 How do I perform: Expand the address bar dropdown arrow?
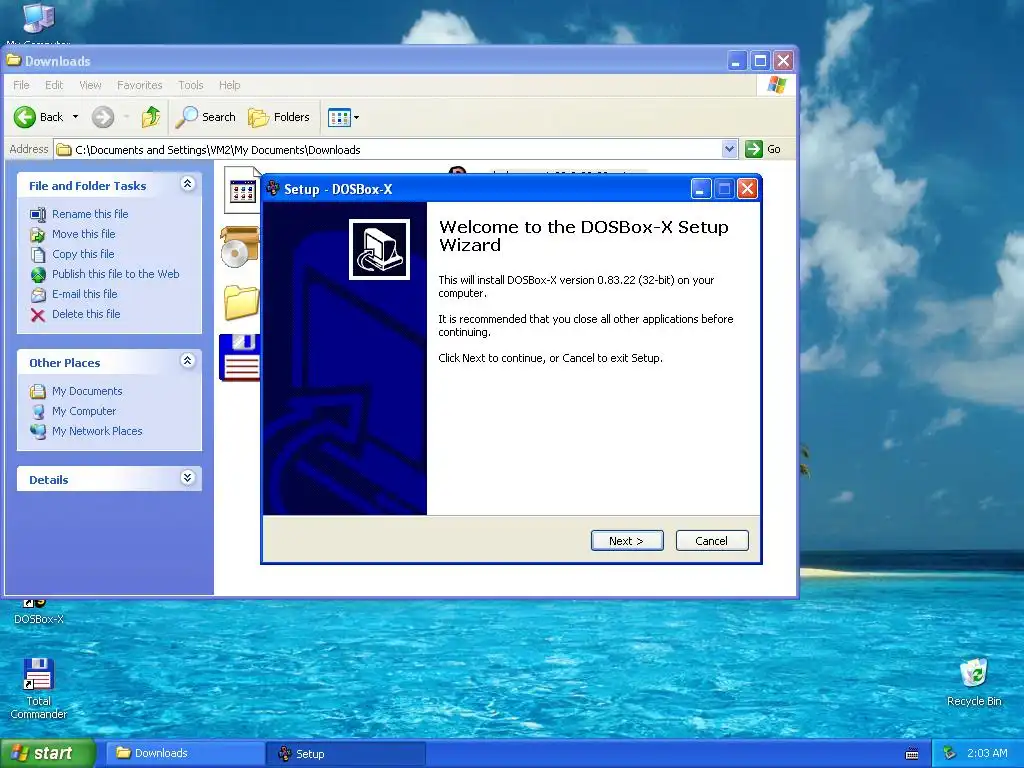729,149
